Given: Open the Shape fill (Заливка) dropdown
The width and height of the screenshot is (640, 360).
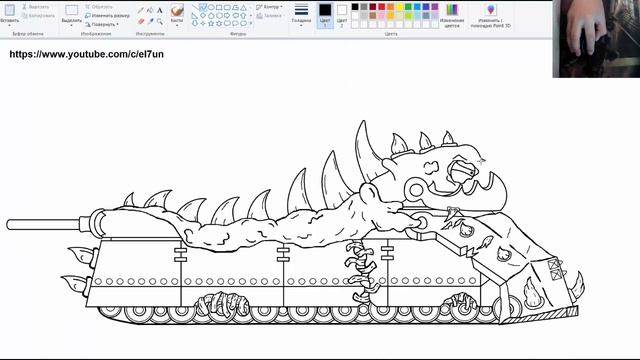Looking at the screenshot, I should tap(270, 16).
